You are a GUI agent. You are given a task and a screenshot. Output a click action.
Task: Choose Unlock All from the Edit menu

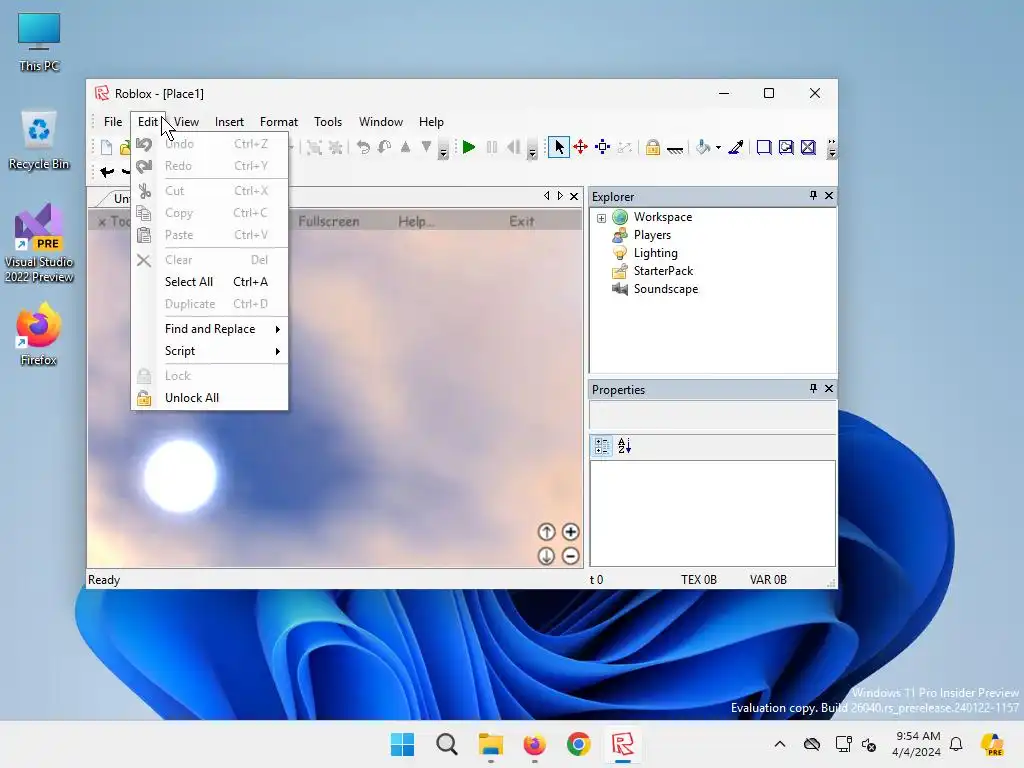[210, 398]
